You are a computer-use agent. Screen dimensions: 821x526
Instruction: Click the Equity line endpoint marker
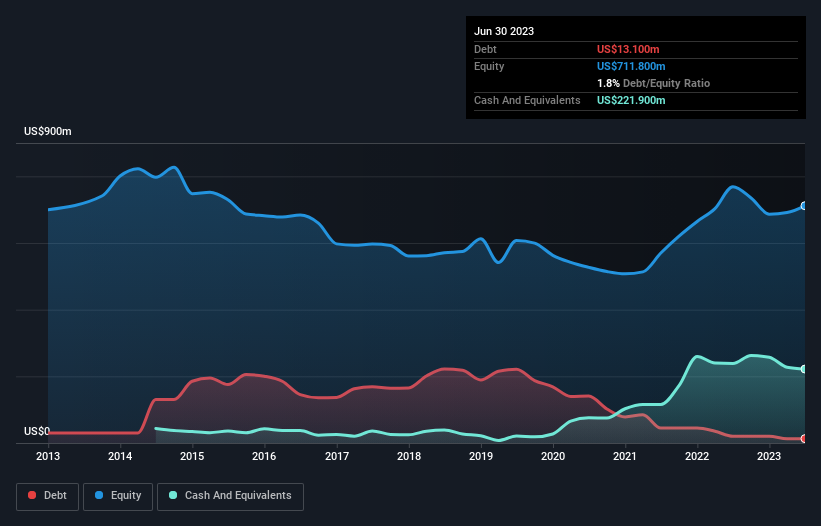[804, 206]
